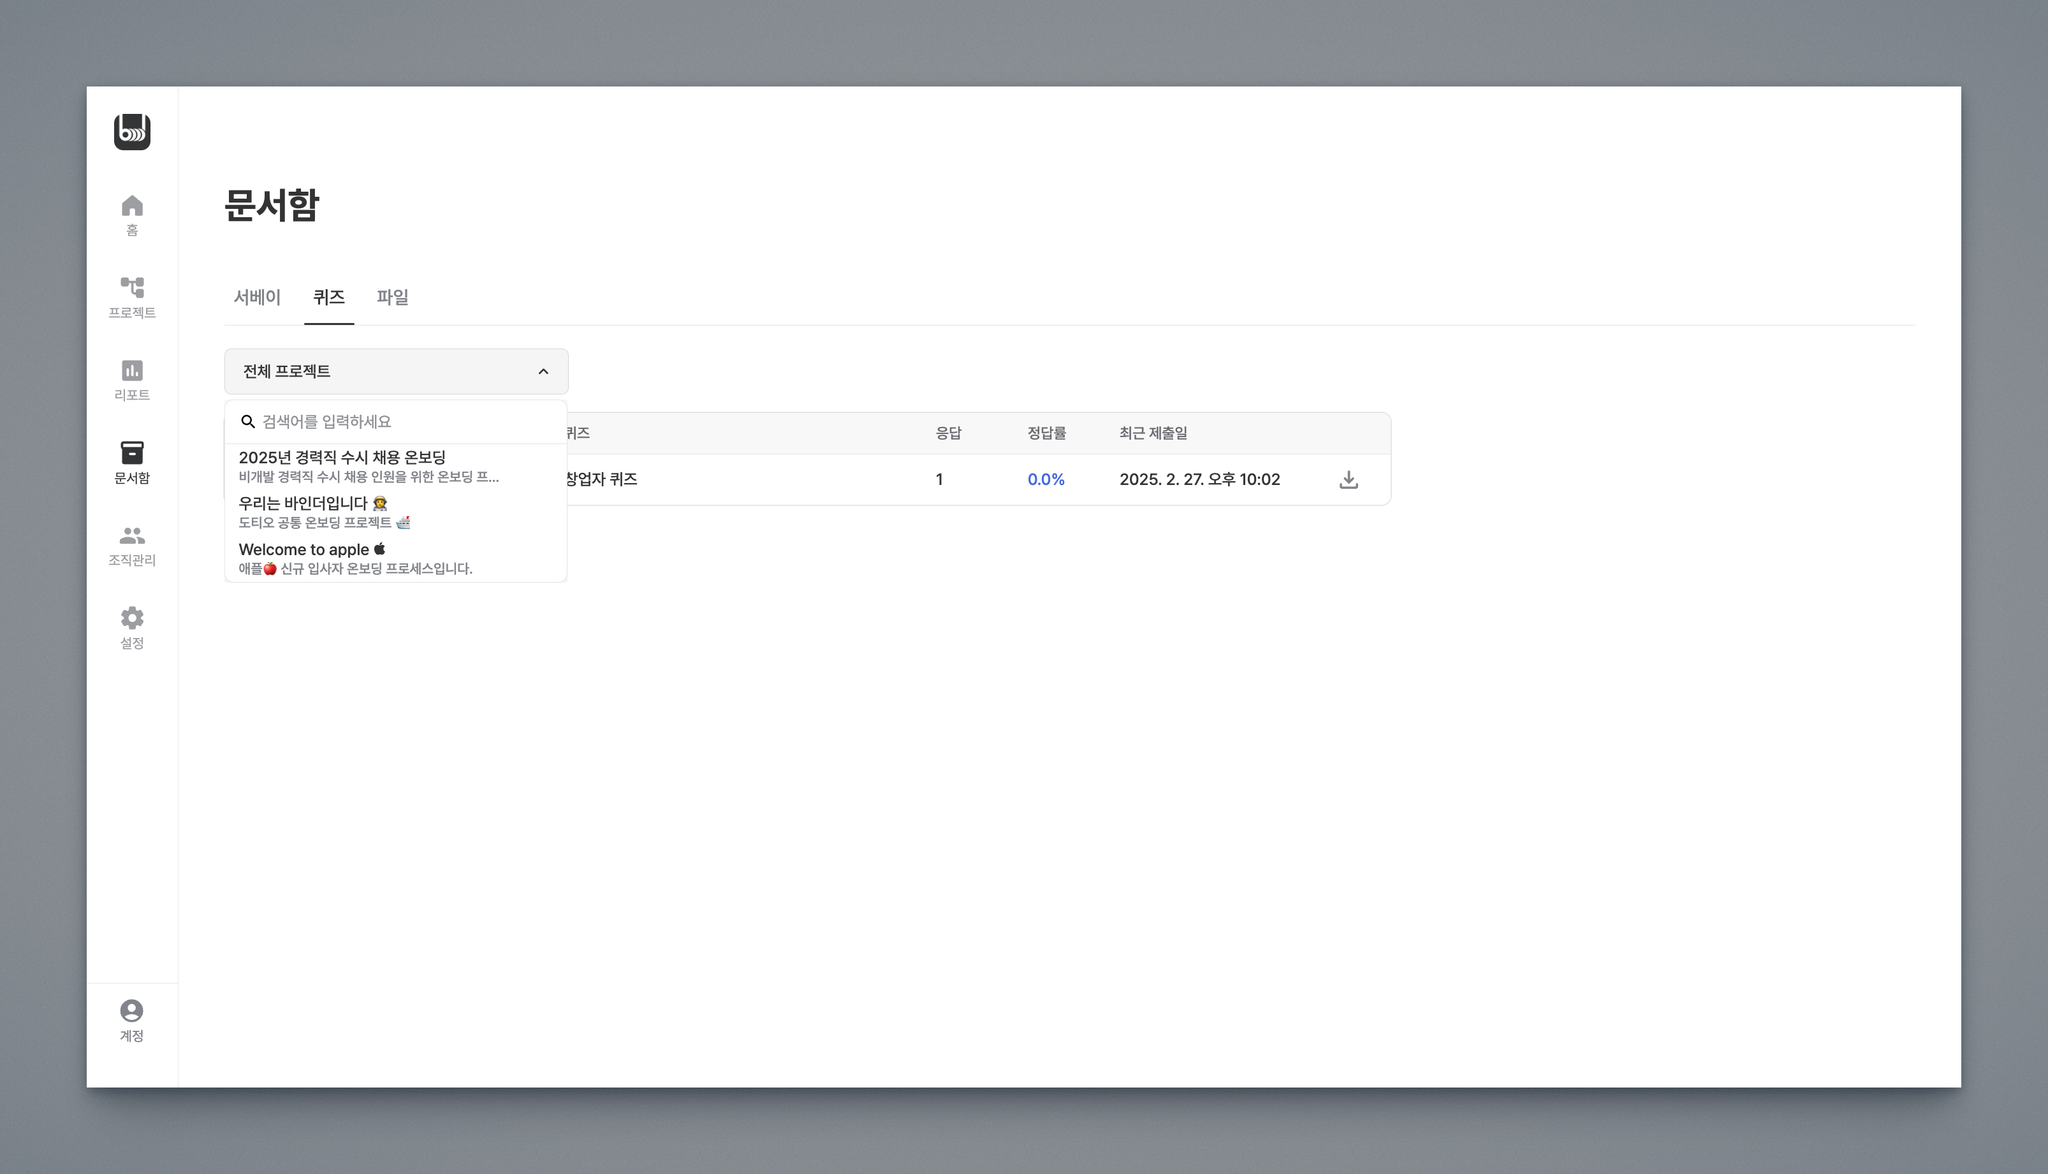The height and width of the screenshot is (1174, 2048).
Task: Open the 설정 gear icon
Action: coord(132,618)
